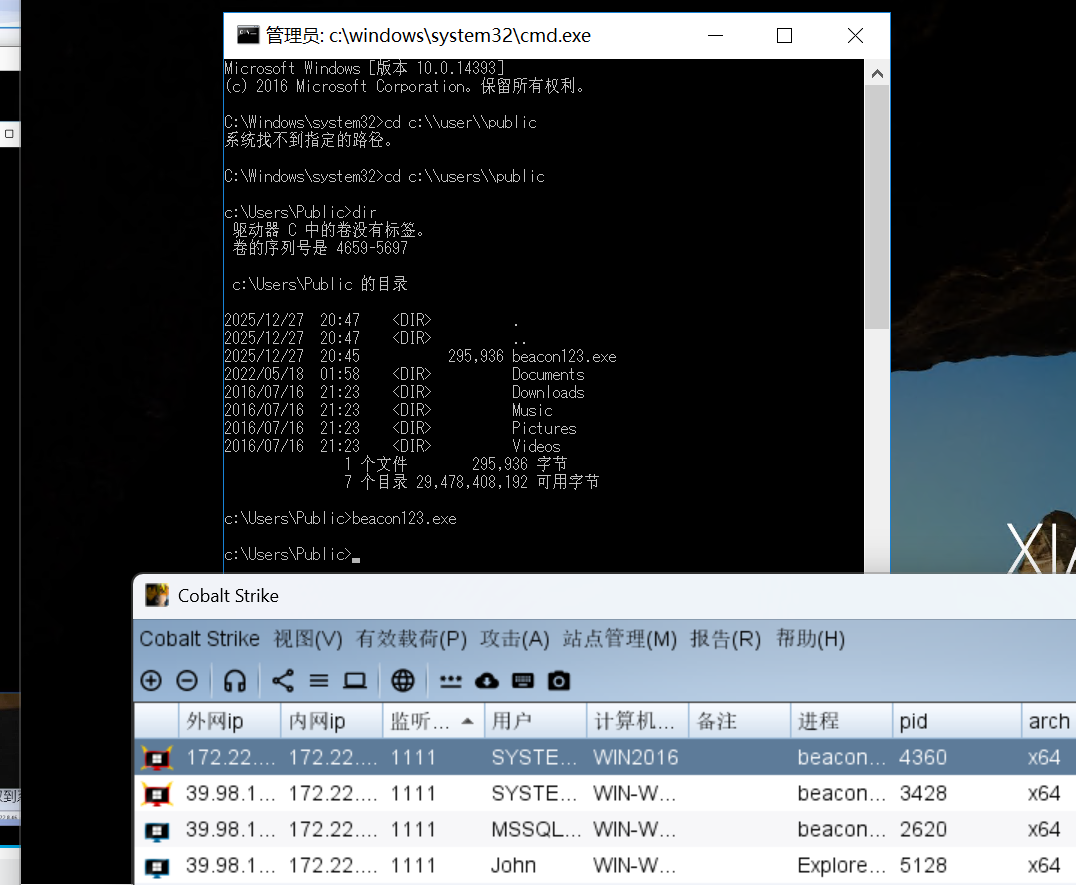Maximize the cmd.exe window

pyautogui.click(x=784, y=35)
